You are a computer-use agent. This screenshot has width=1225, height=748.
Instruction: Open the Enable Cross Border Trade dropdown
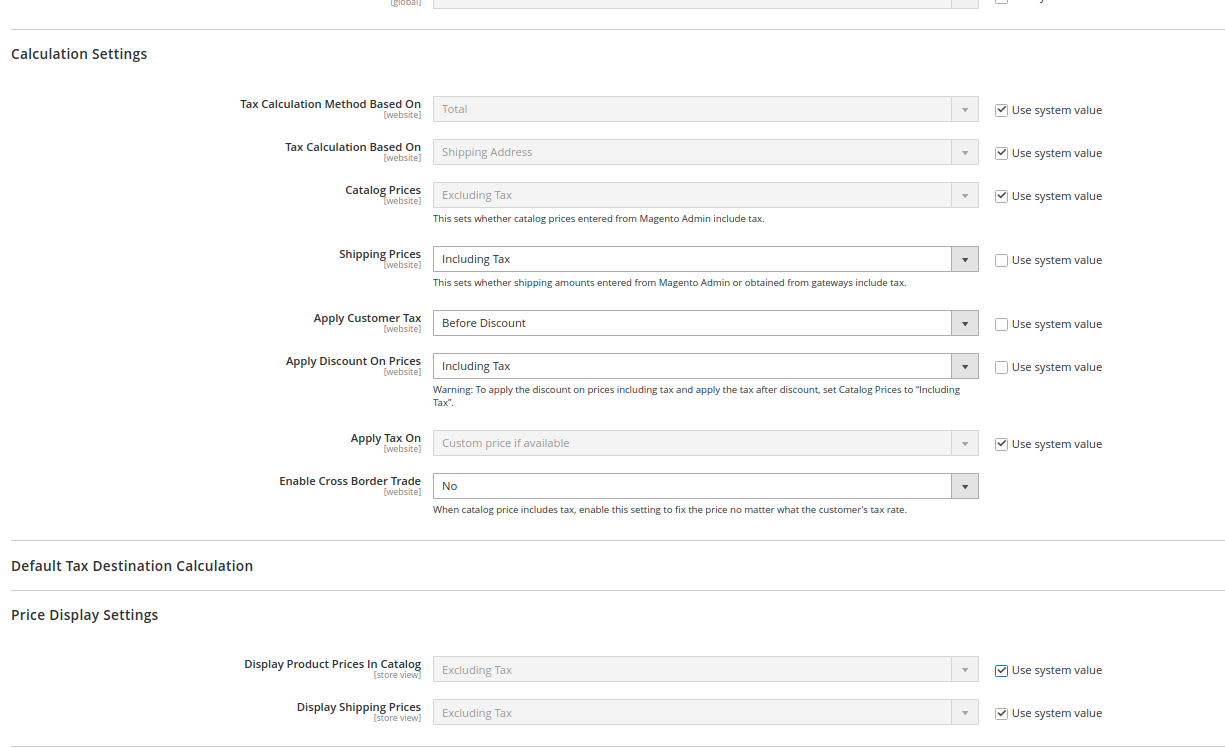(x=963, y=486)
